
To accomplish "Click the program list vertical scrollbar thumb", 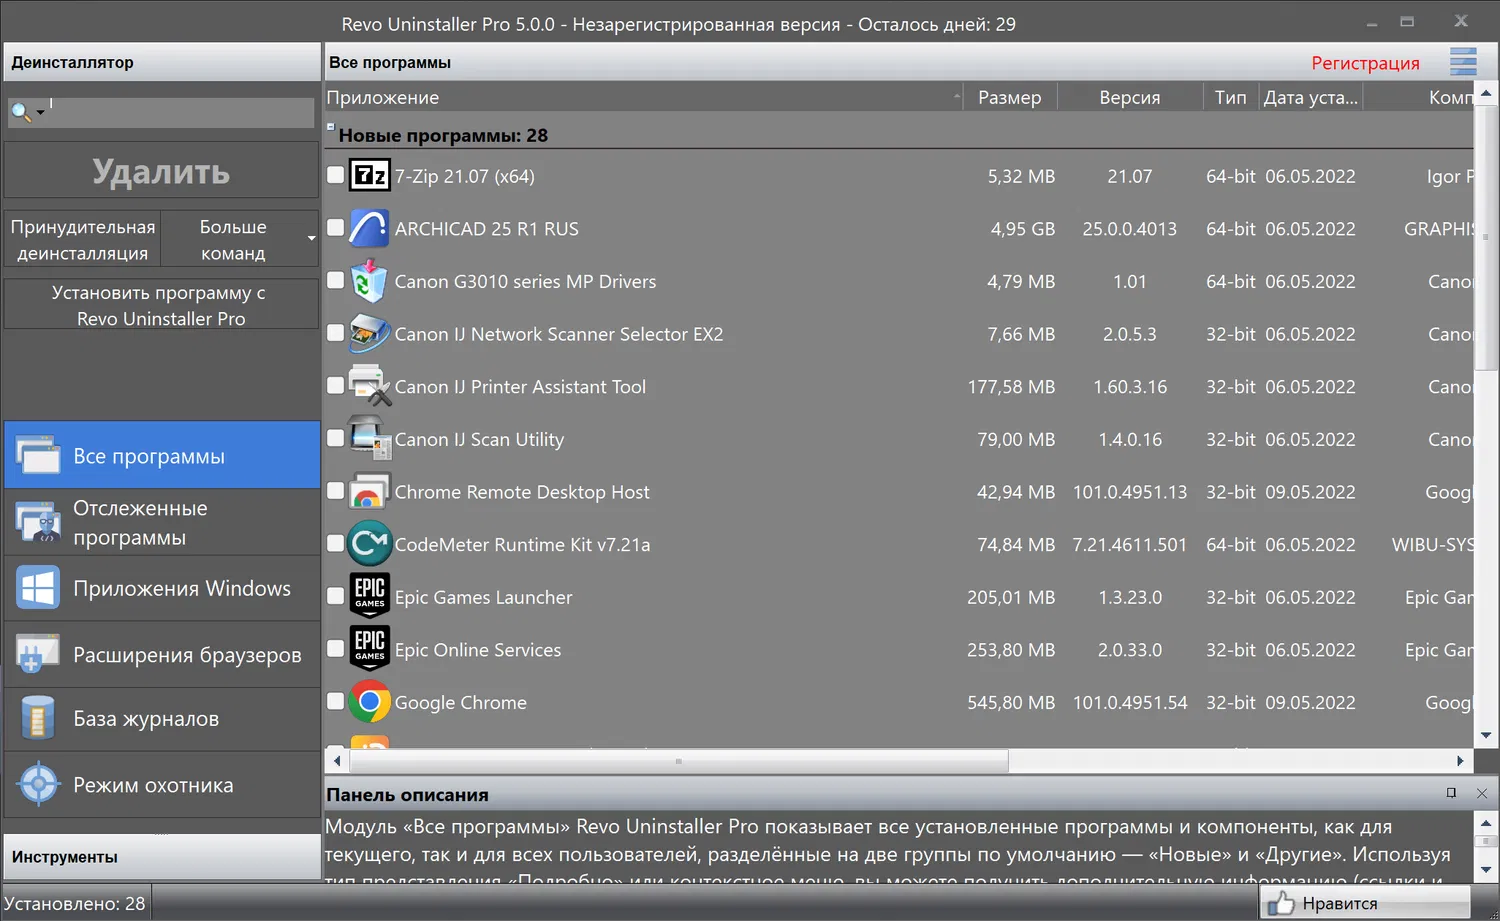I will (x=1486, y=236).
